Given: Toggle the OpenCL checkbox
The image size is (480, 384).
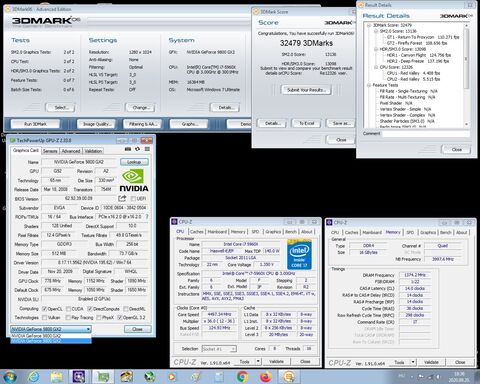Looking at the screenshot, I should (x=44, y=309).
